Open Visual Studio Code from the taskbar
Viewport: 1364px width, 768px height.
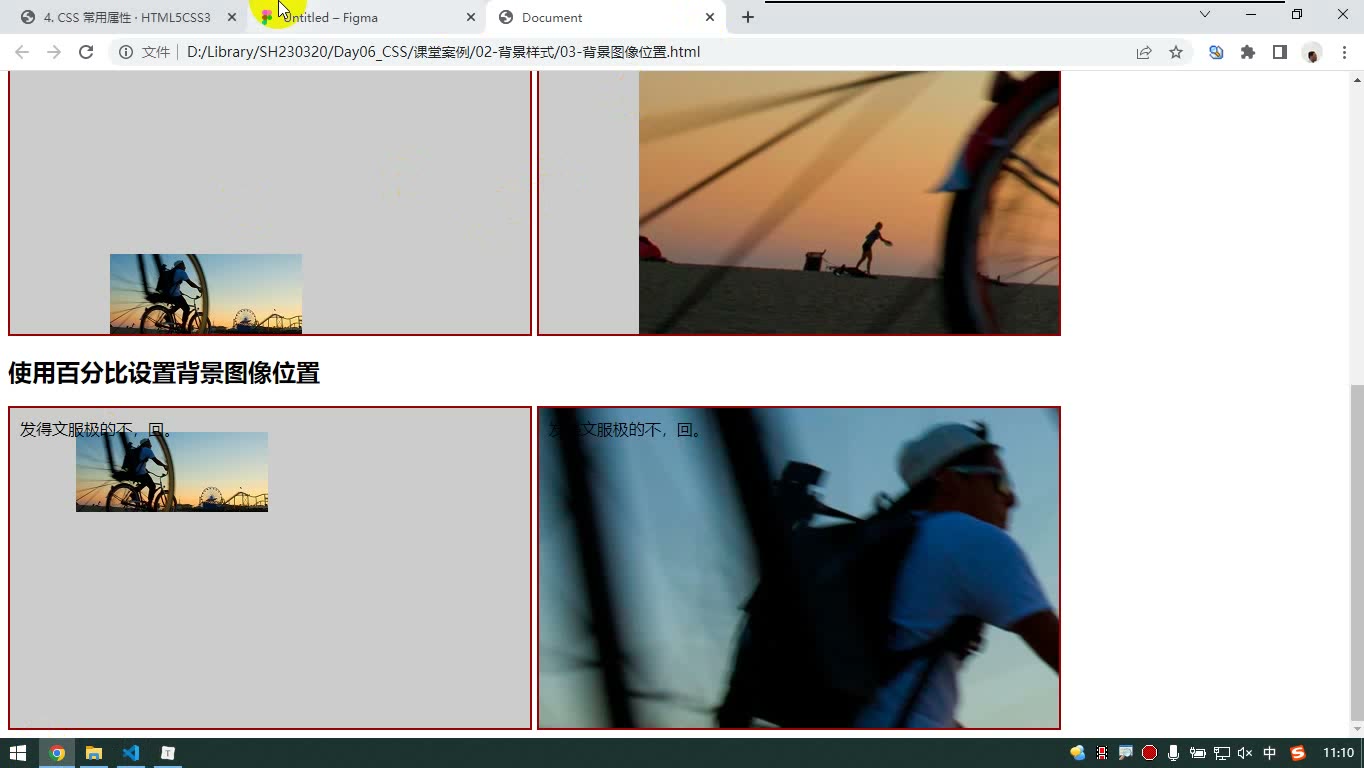[131, 753]
